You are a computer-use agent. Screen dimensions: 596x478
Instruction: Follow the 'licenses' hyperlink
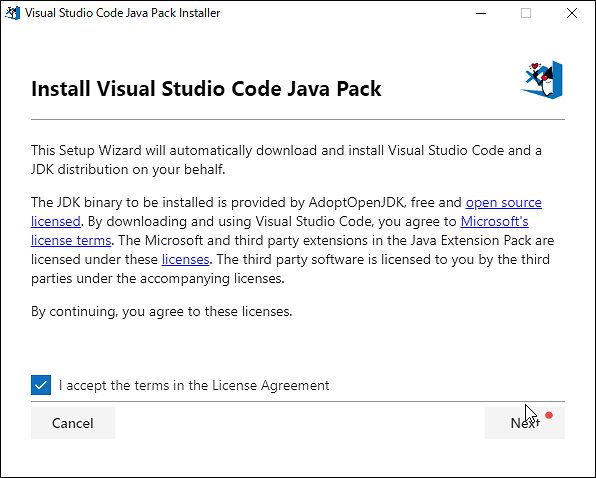click(x=185, y=260)
